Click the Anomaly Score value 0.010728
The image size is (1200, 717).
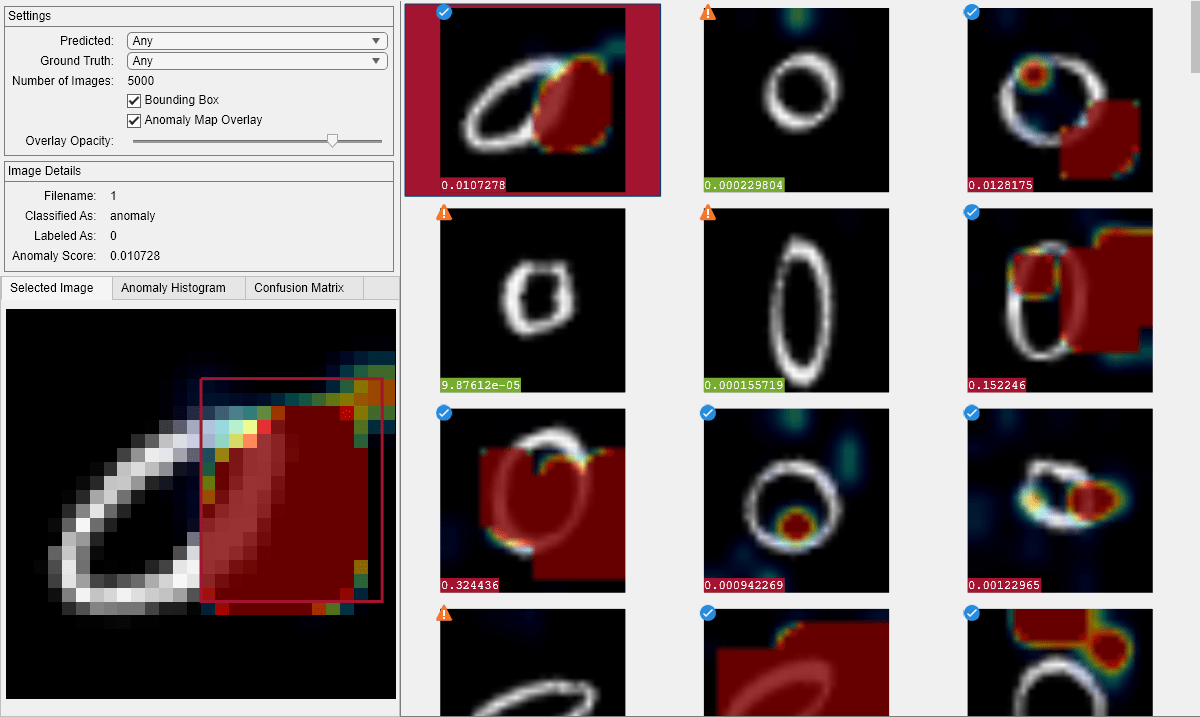[135, 256]
